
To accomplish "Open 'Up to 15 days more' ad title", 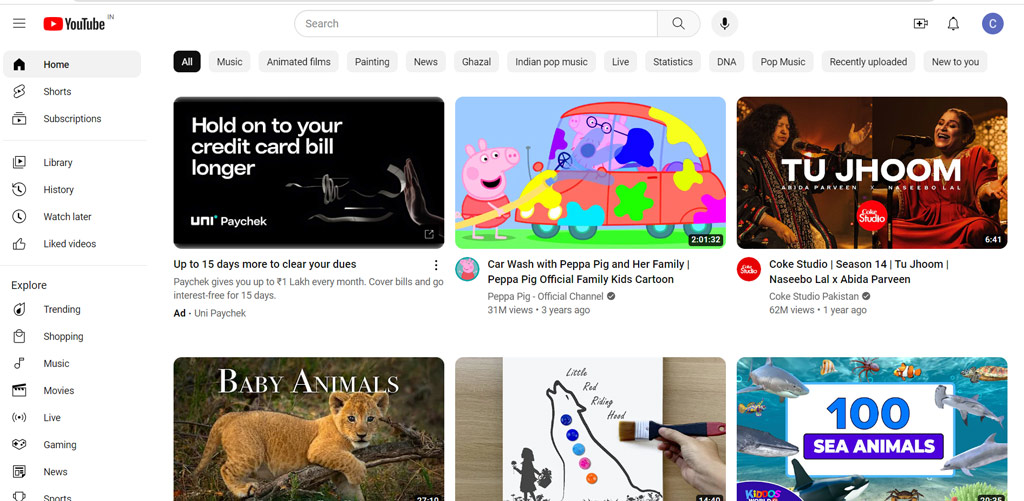I will tap(265, 265).
